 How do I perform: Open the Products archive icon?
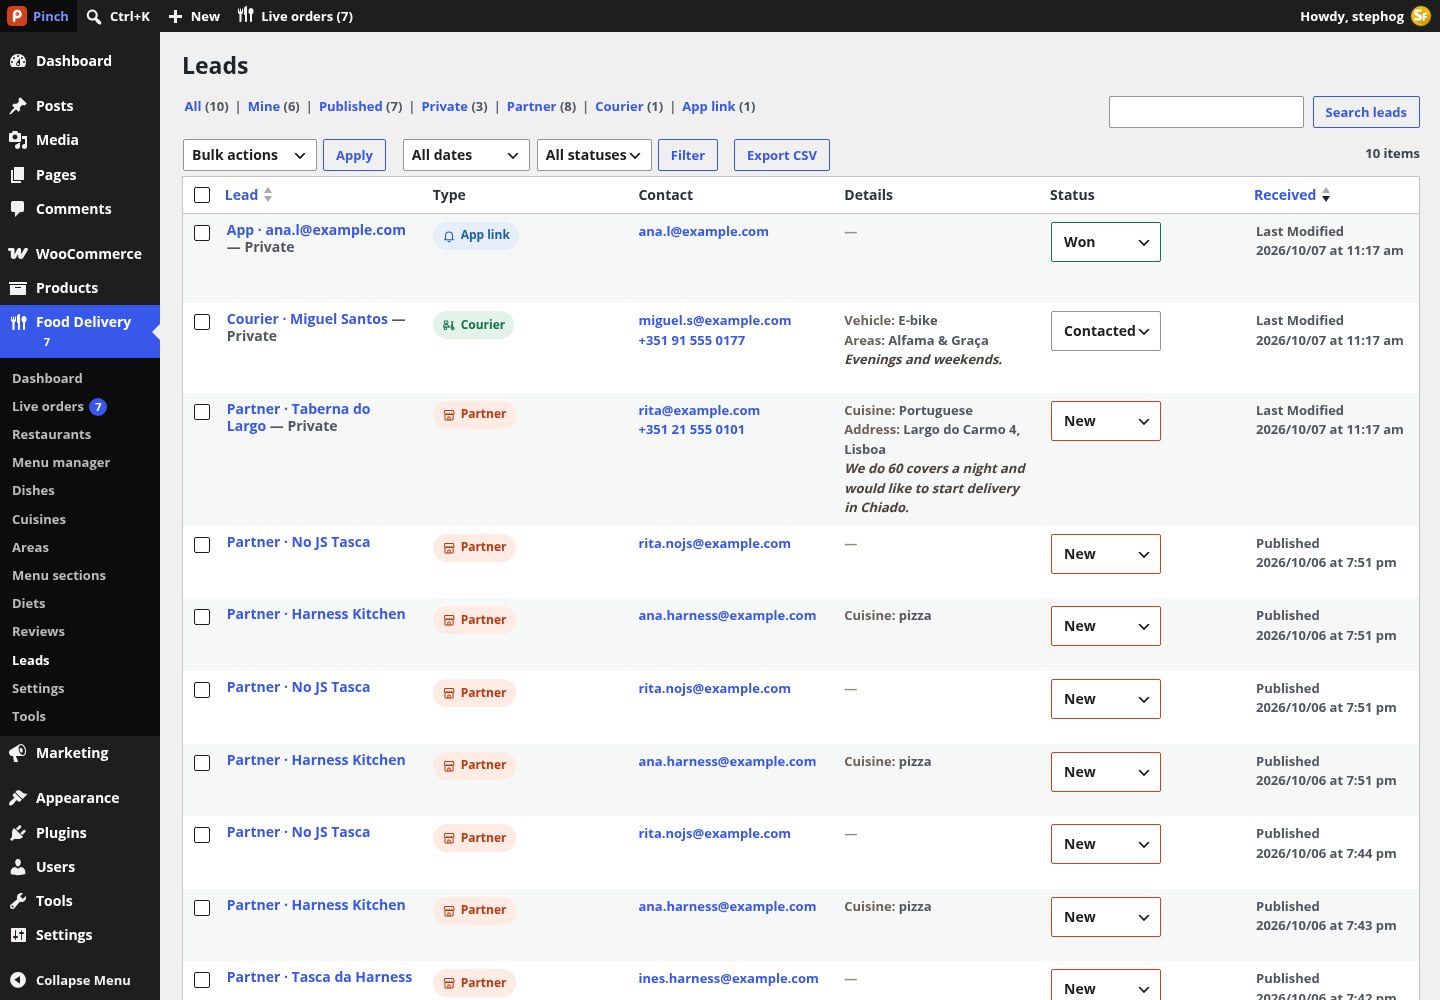coord(18,288)
